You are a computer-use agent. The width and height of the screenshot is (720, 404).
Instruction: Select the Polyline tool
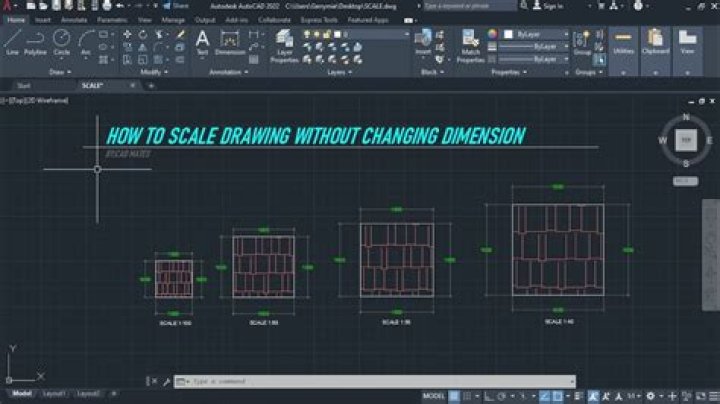click(x=35, y=42)
